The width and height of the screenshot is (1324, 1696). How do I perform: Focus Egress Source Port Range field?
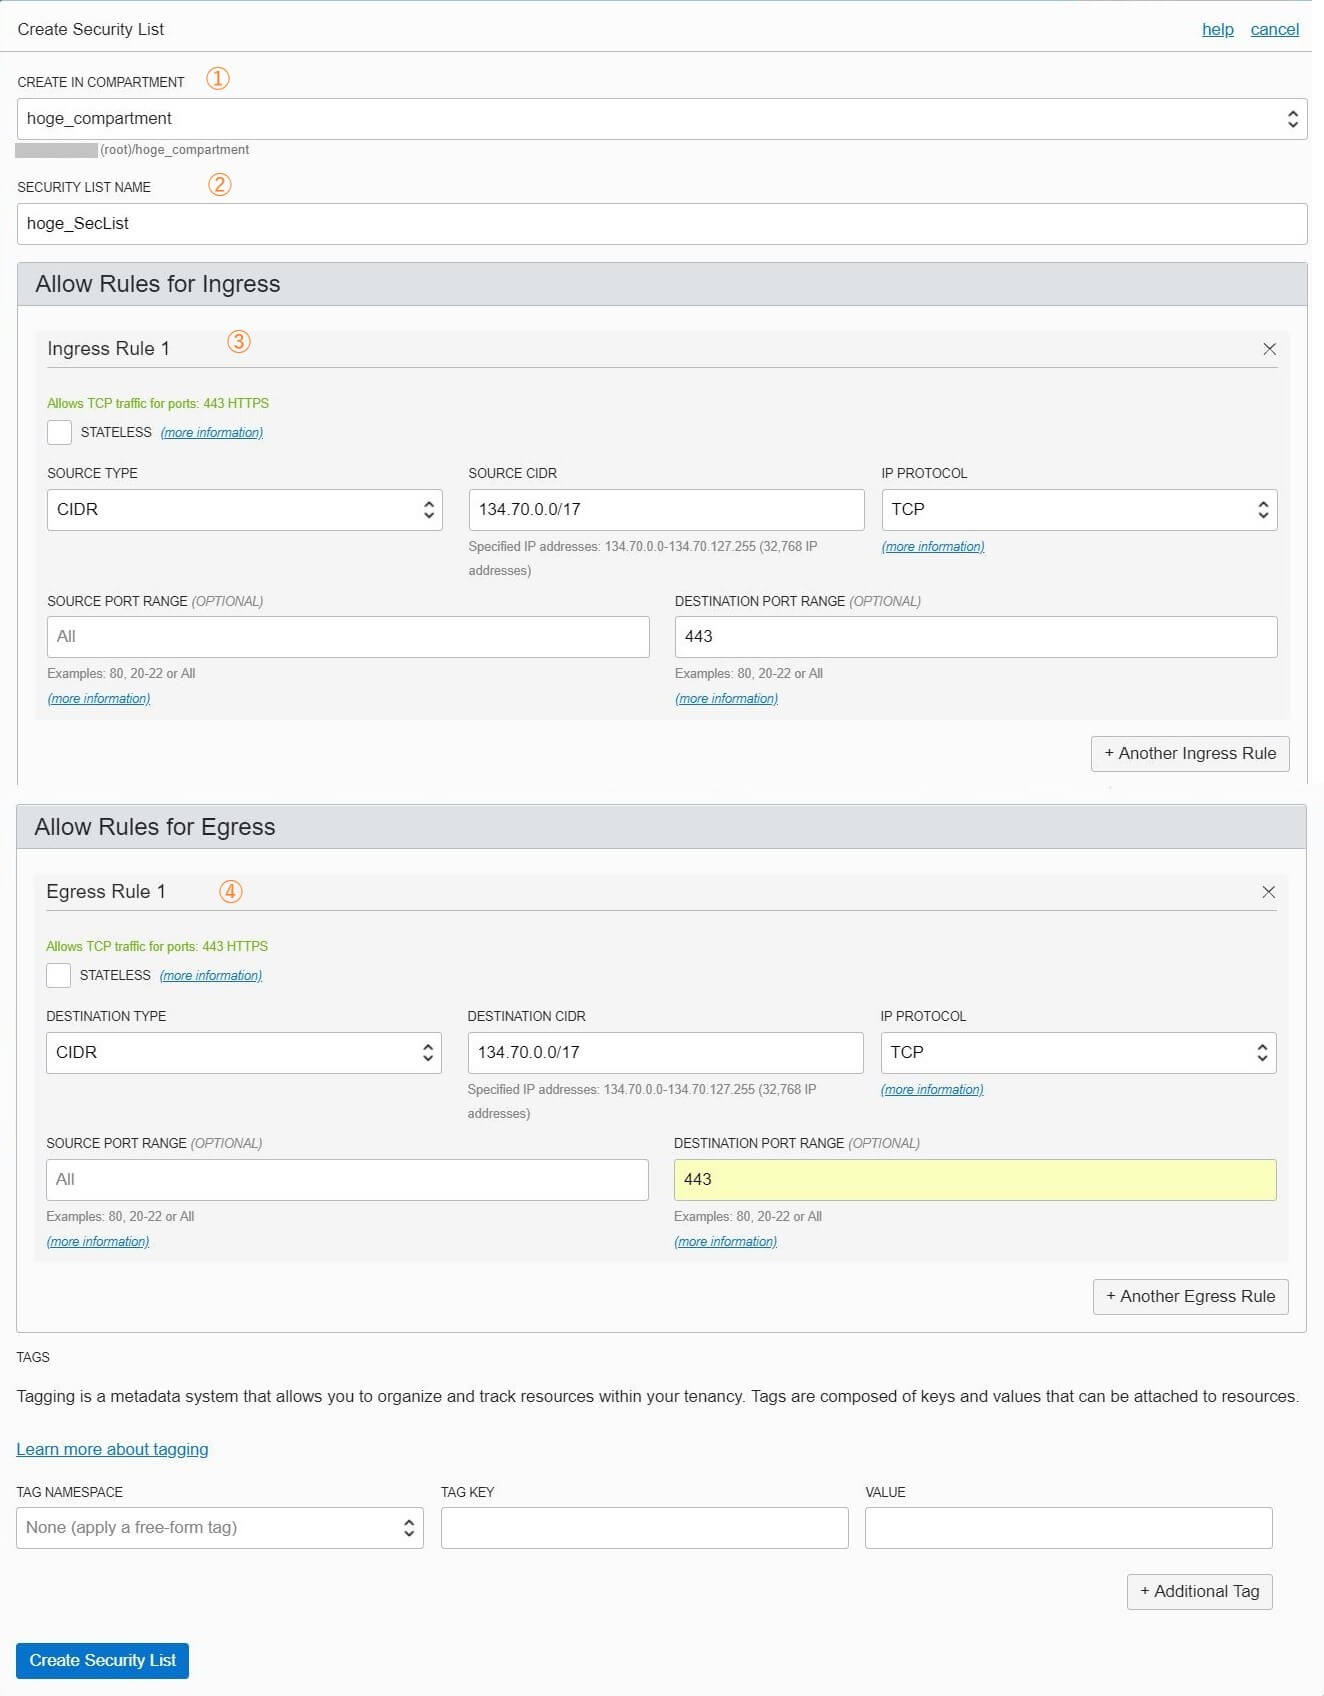pyautogui.click(x=347, y=1180)
